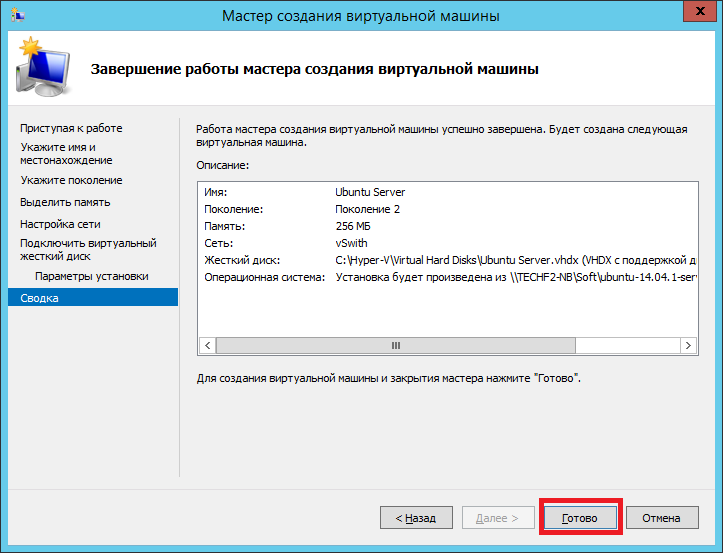Click the wizard title bar icon
The height and width of the screenshot is (554, 723).
[18, 16]
